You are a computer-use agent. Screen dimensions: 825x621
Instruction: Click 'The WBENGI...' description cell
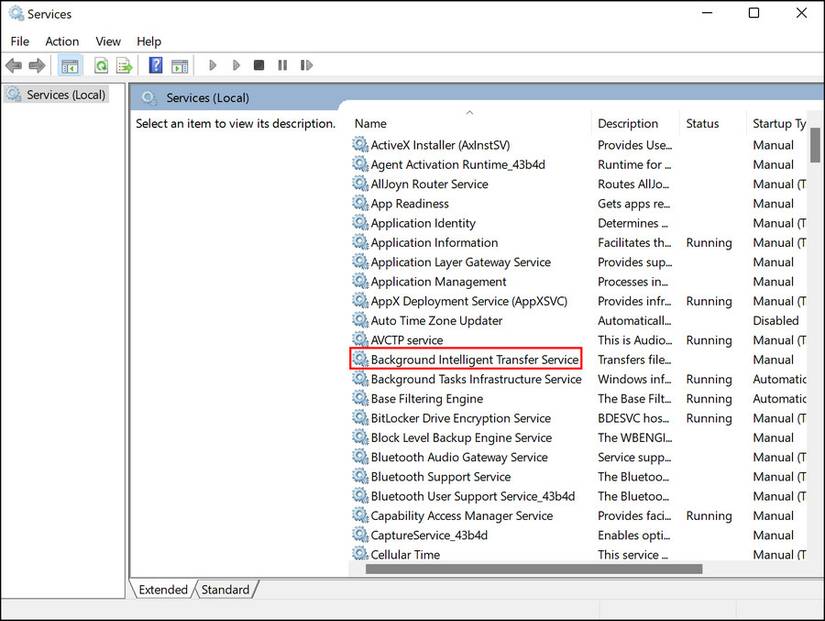click(x=635, y=437)
